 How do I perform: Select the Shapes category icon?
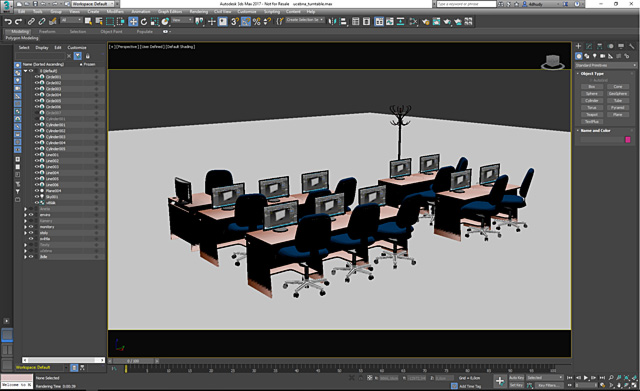tap(587, 56)
